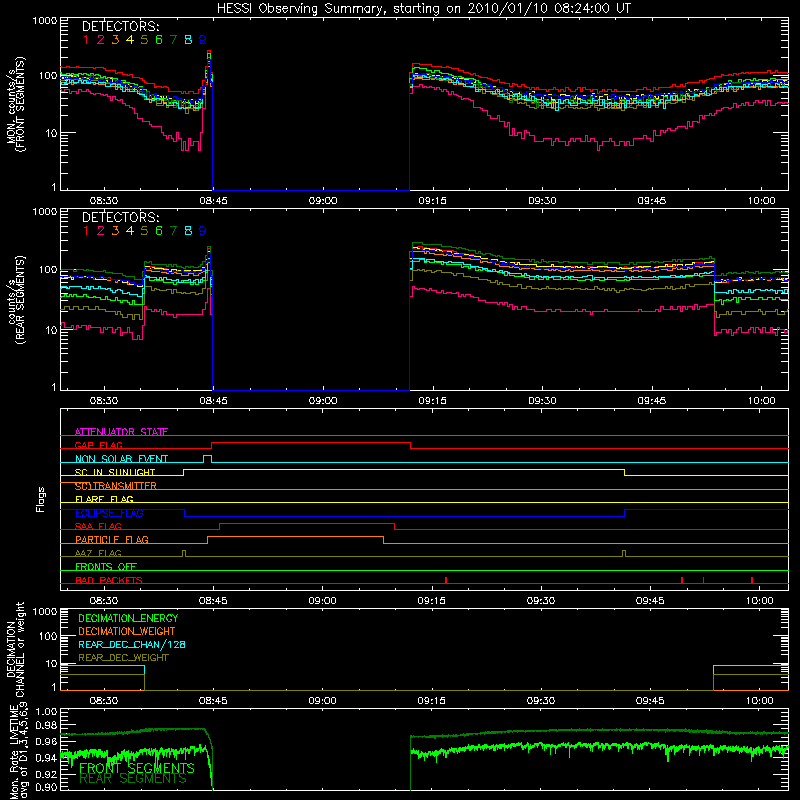Select the SC_IN_SUNLIGHT flag label

click(x=115, y=472)
